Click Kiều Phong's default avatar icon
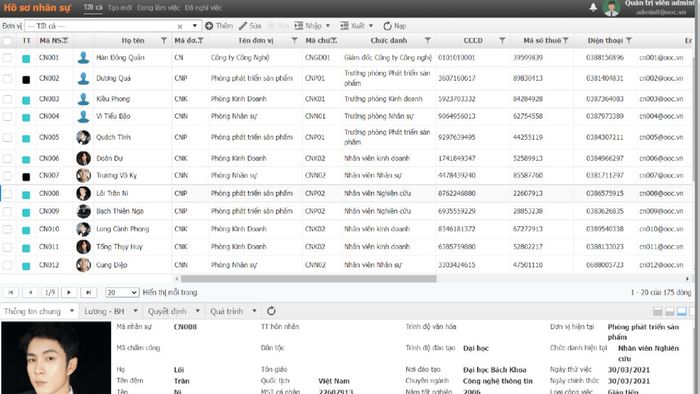The width and height of the screenshot is (700, 394). [x=83, y=99]
